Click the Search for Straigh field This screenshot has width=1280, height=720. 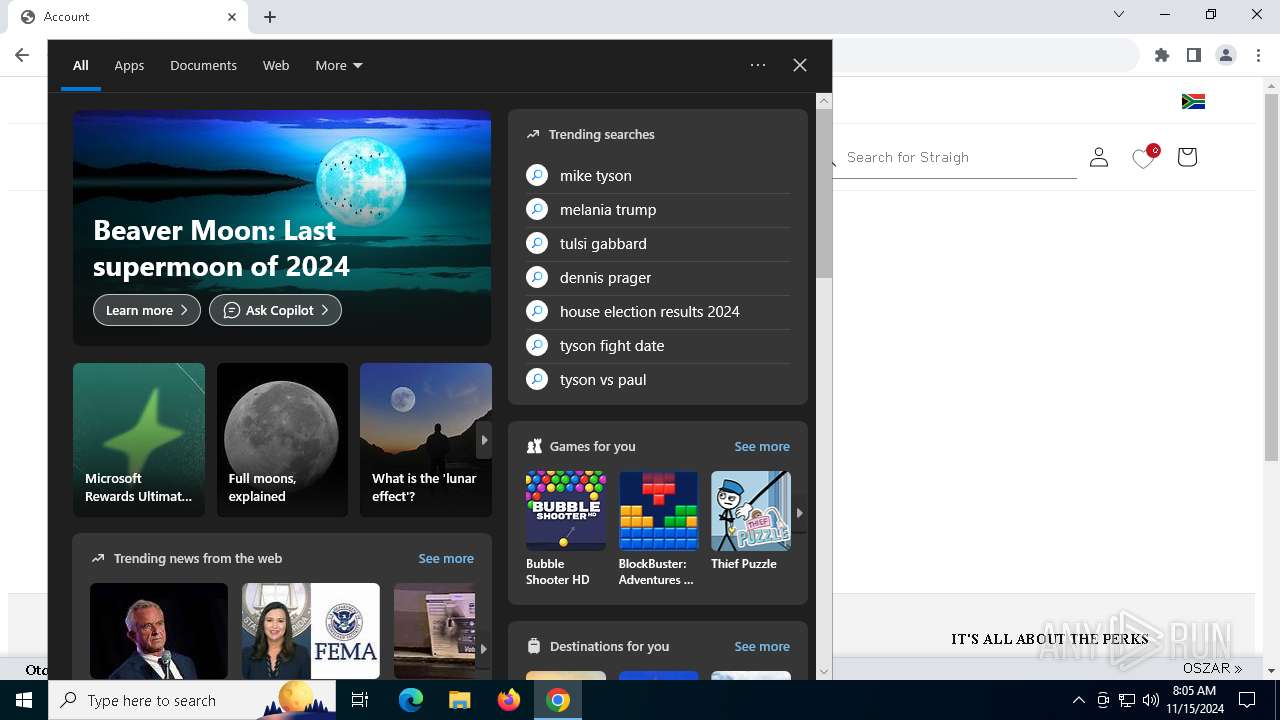pos(955,157)
